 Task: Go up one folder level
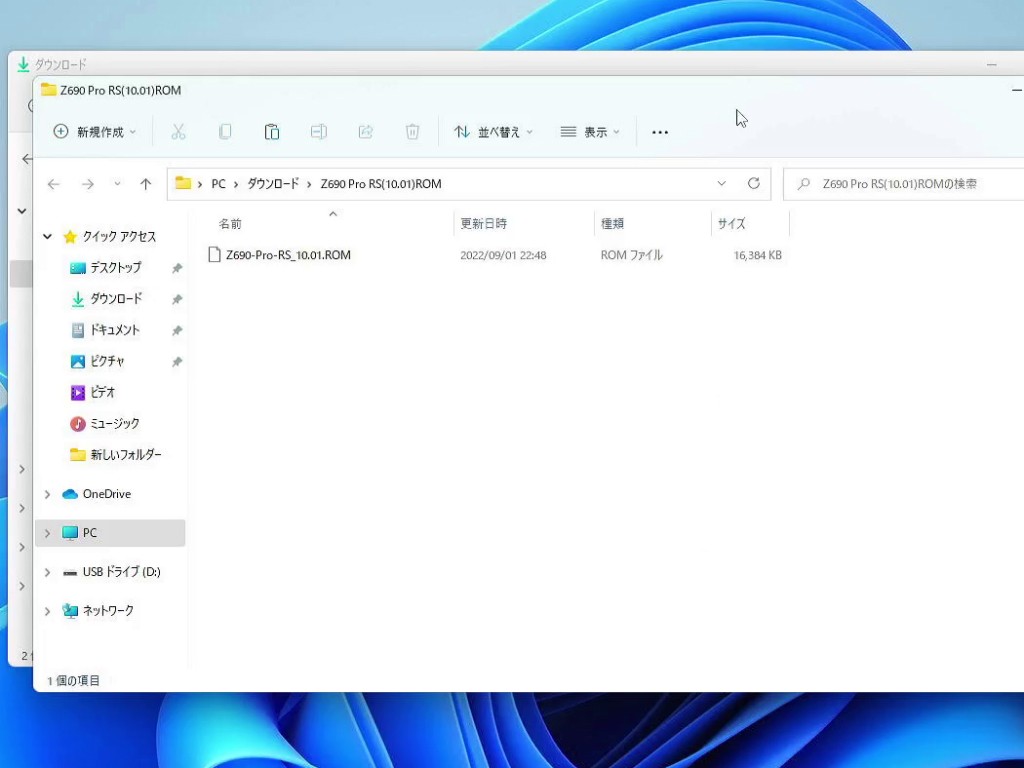click(146, 184)
